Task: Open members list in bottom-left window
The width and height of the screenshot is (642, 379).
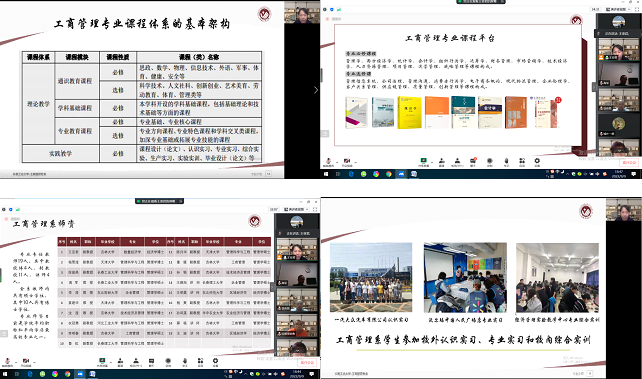Action: pos(136,361)
